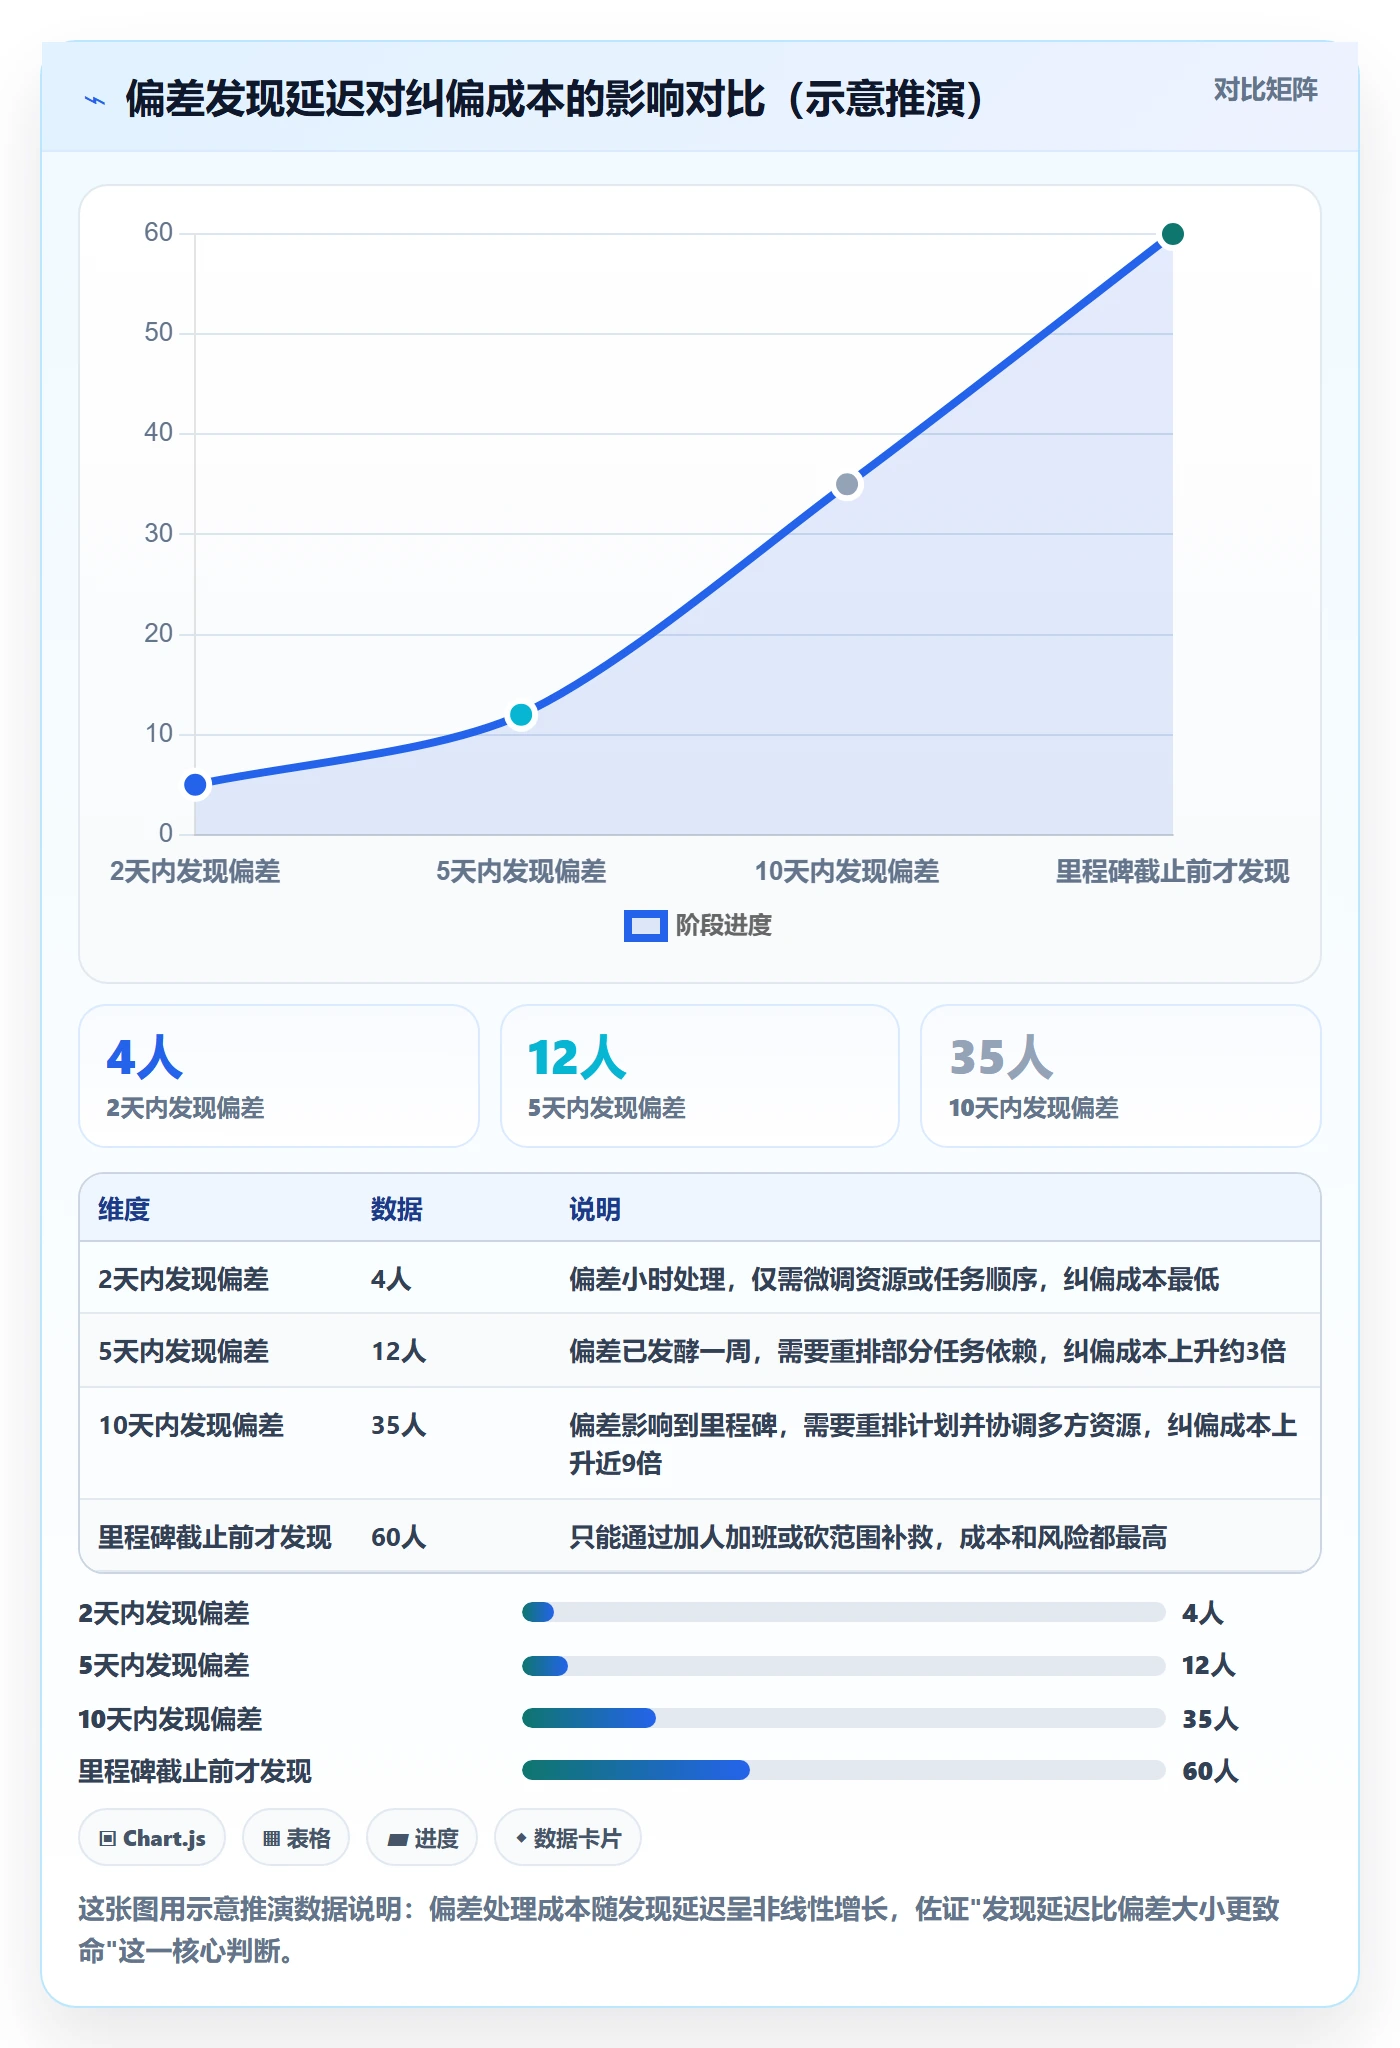
Task: Click table row 里程碑截止前才发现
Action: pos(700,1536)
